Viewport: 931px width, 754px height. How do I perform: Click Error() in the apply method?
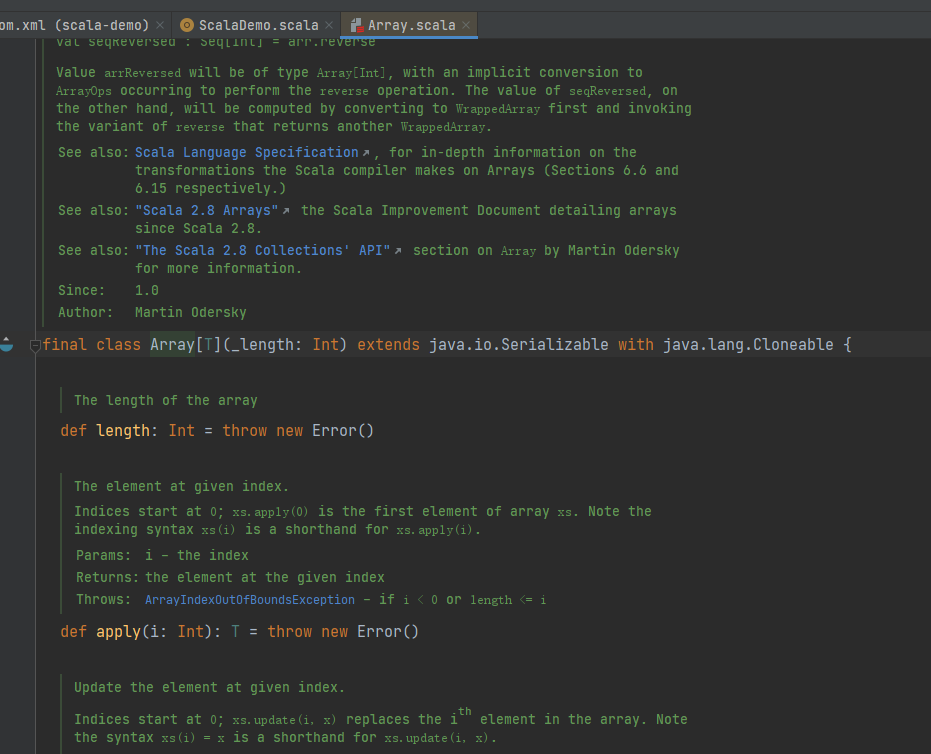pyautogui.click(x=388, y=632)
